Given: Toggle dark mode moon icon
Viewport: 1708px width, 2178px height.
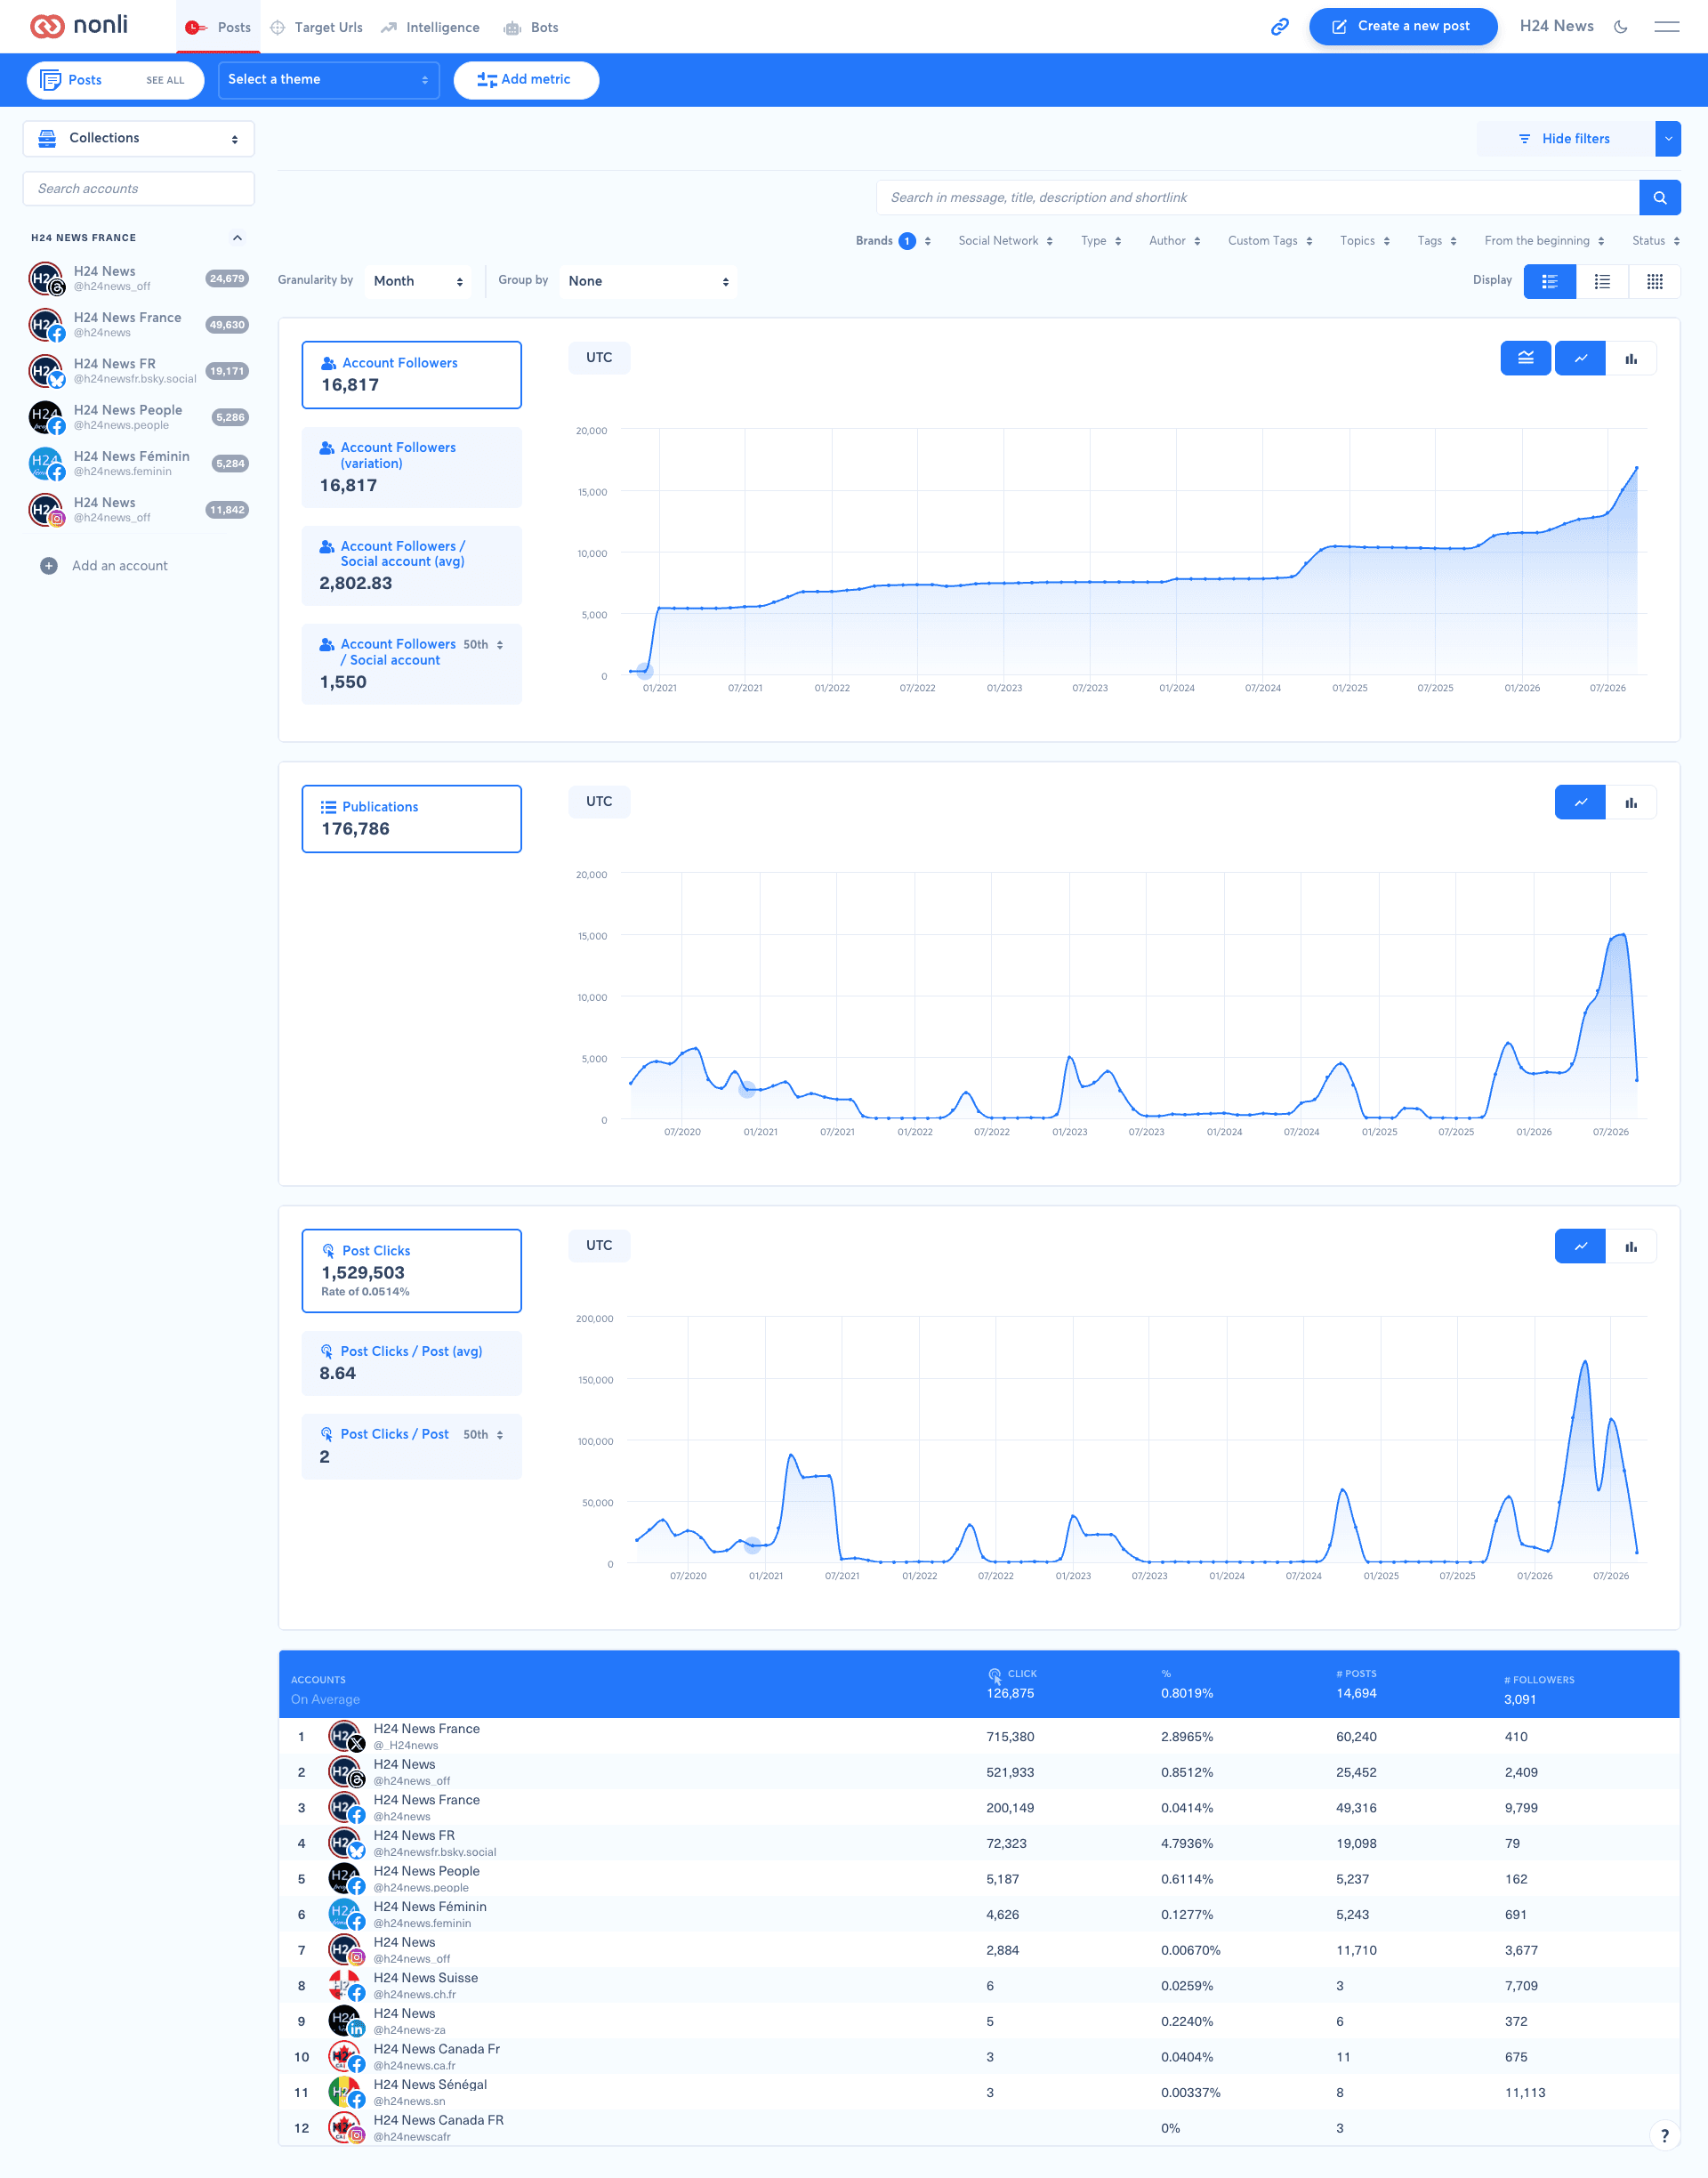Looking at the screenshot, I should pyautogui.click(x=1621, y=27).
